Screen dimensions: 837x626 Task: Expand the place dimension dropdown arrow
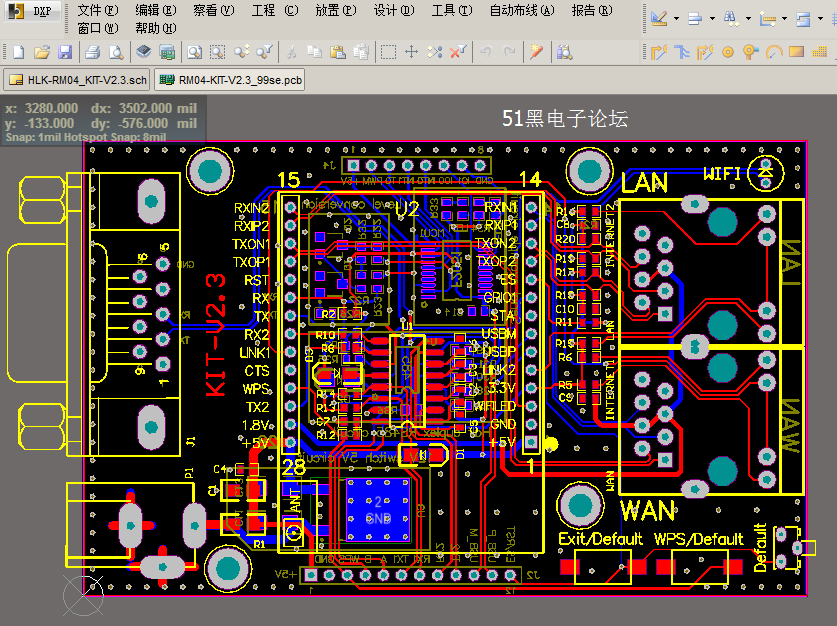[784, 19]
